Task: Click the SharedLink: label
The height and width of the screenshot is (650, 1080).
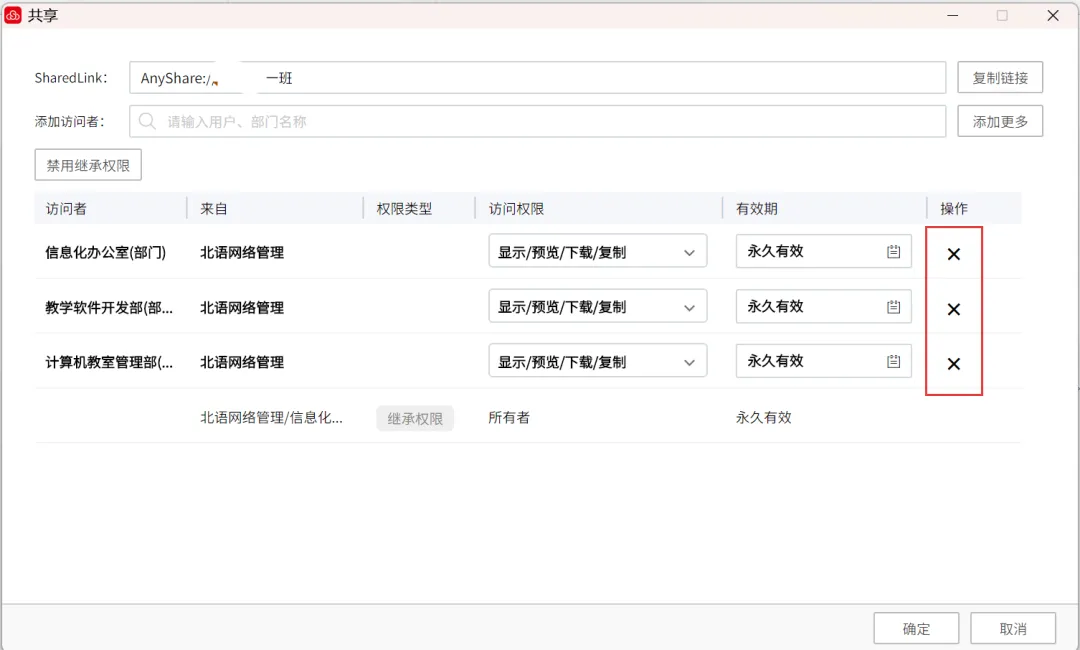Action: tap(71, 78)
